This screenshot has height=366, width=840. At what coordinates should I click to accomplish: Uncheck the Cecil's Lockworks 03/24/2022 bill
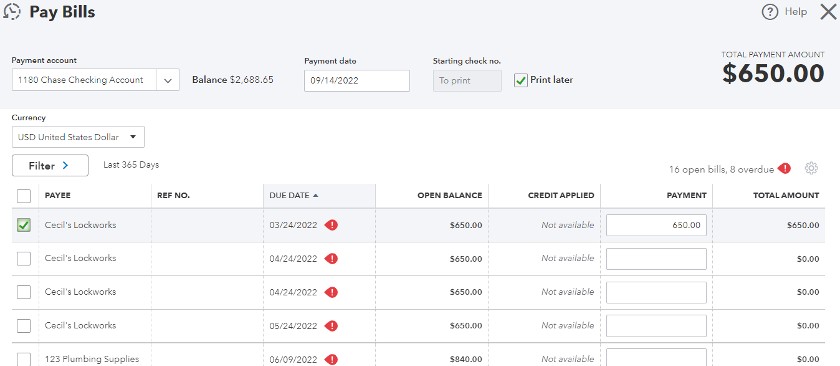click(24, 225)
